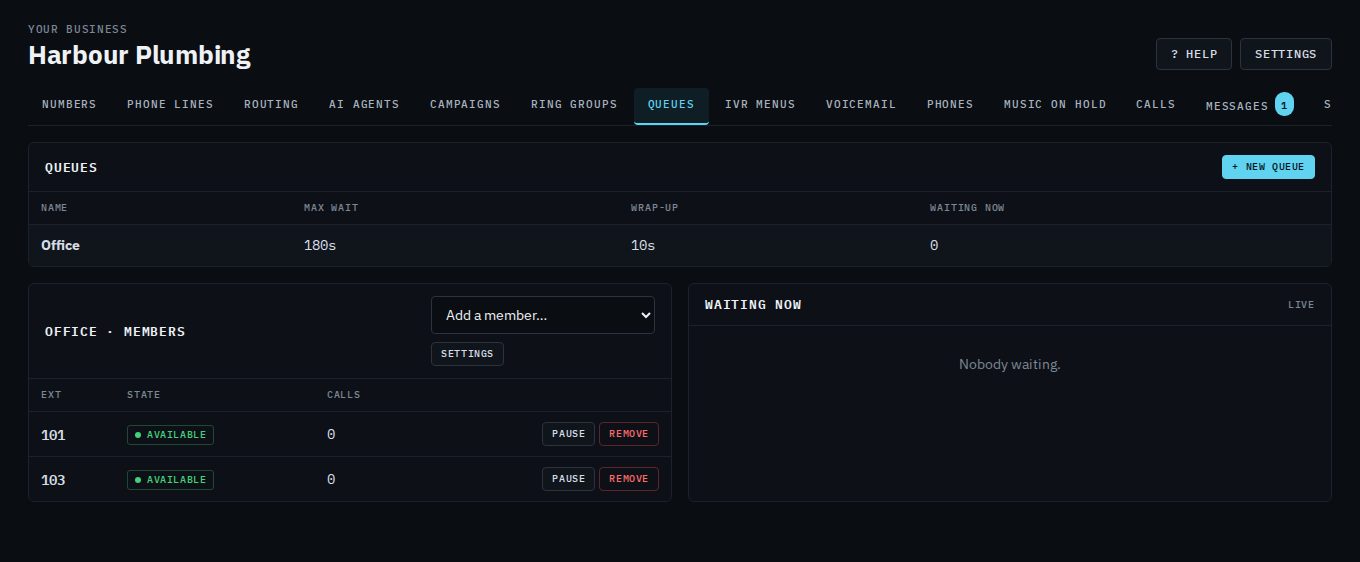The image size is (1360, 562).
Task: Switch to Music On Hold tab
Action: coord(1055,105)
